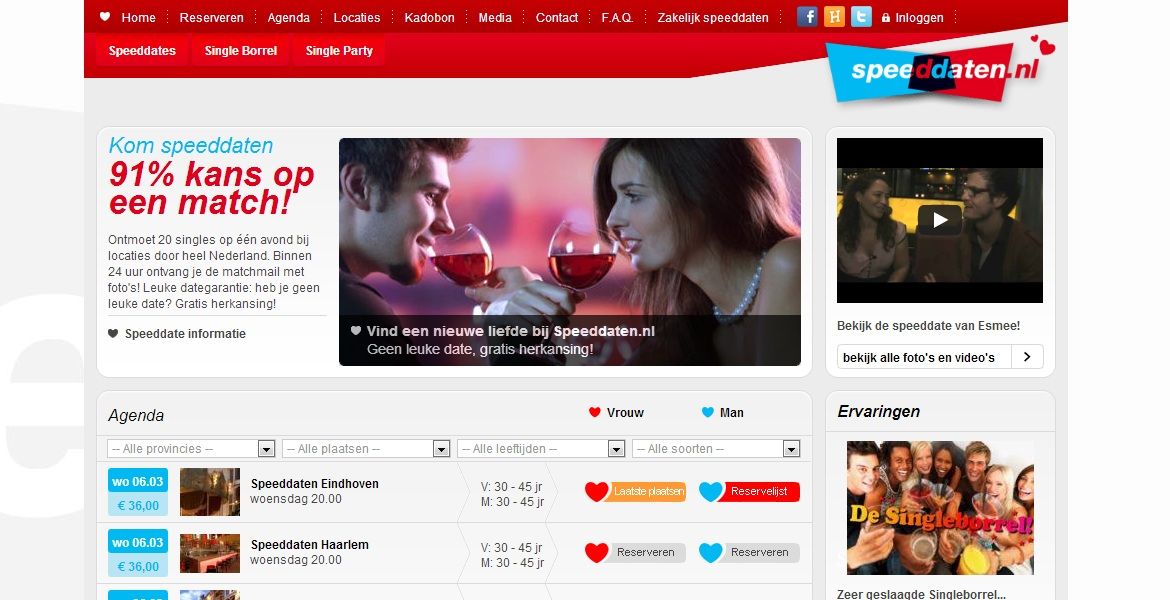Click the 'Ervaringen' heading
The width and height of the screenshot is (1170, 600).
(878, 411)
